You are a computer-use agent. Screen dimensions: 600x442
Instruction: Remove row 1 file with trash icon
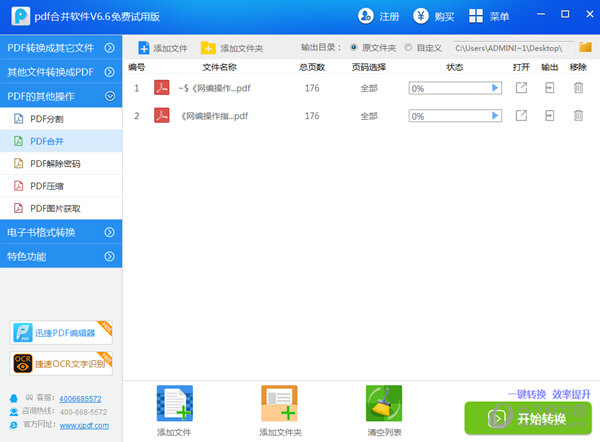578,88
